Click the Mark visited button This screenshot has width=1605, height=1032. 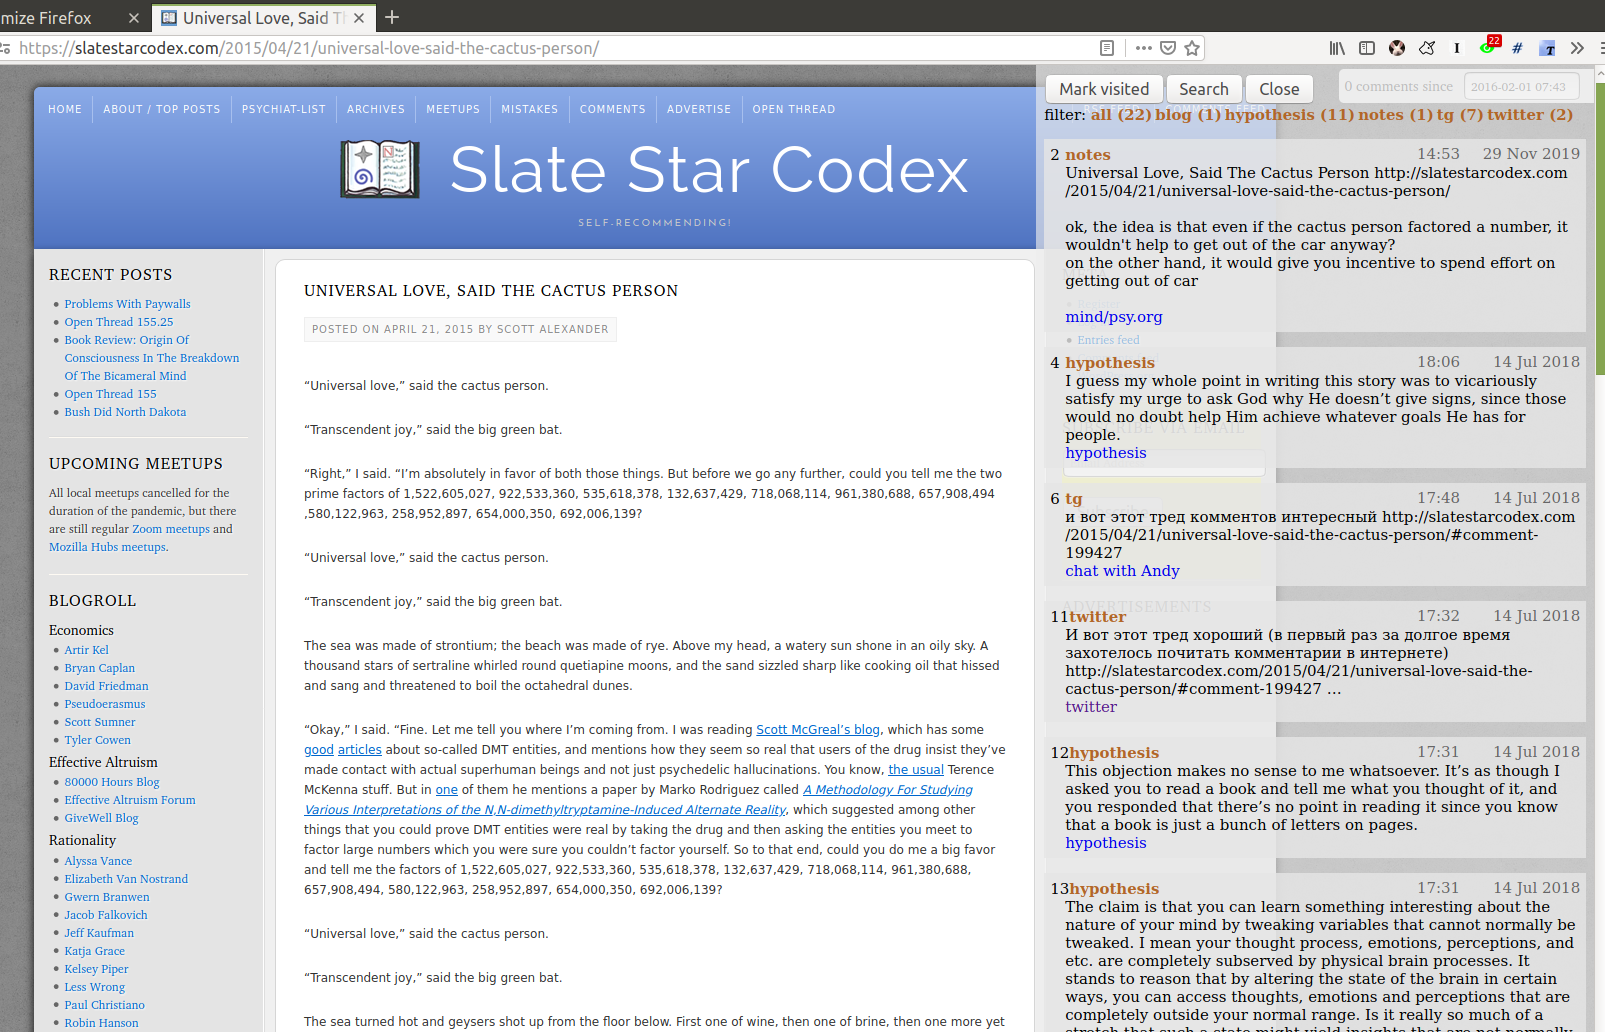point(1104,89)
